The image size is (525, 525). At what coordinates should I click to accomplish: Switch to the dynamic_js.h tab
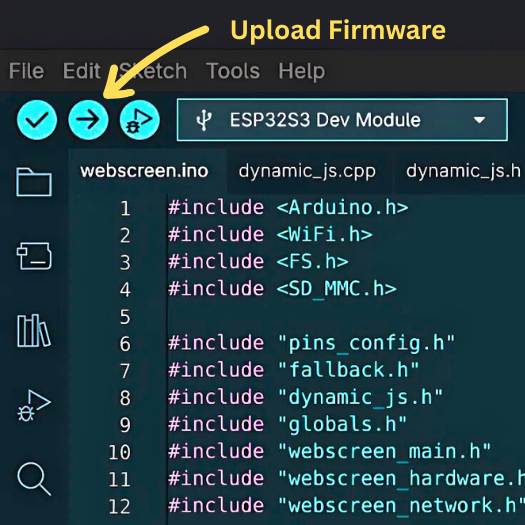click(463, 171)
